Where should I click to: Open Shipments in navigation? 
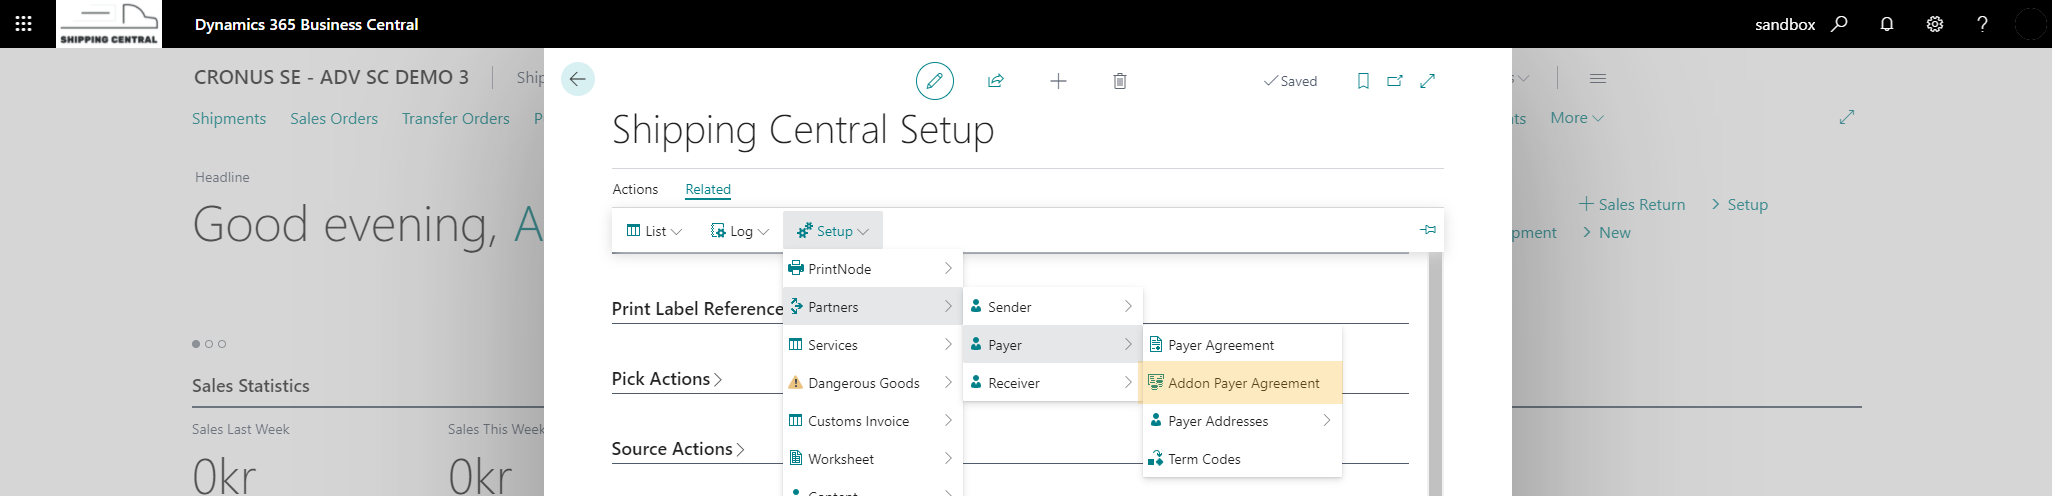click(229, 118)
